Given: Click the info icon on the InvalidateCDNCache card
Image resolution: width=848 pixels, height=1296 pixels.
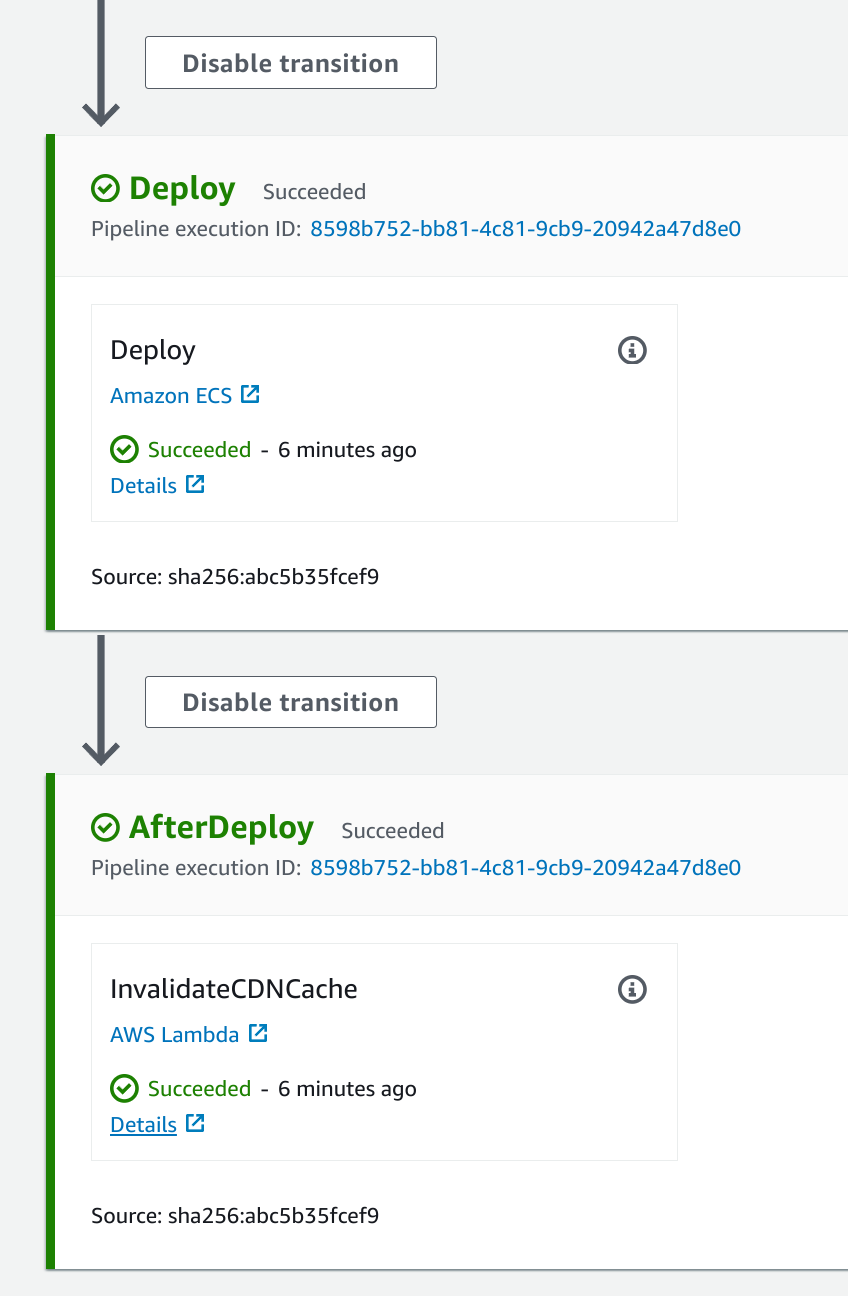Looking at the screenshot, I should coord(632,990).
